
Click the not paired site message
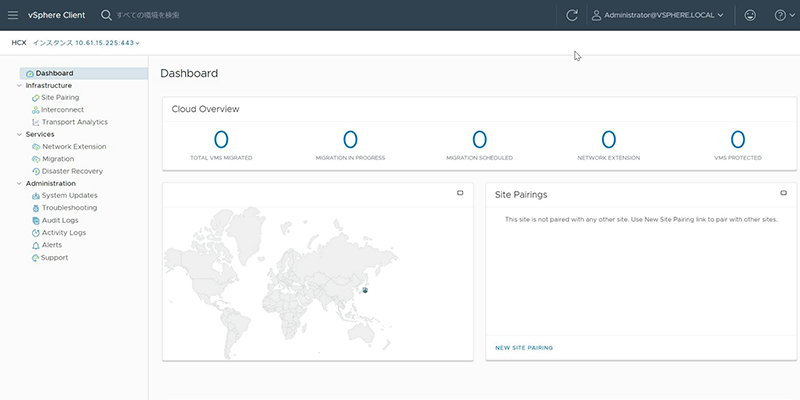(x=641, y=220)
